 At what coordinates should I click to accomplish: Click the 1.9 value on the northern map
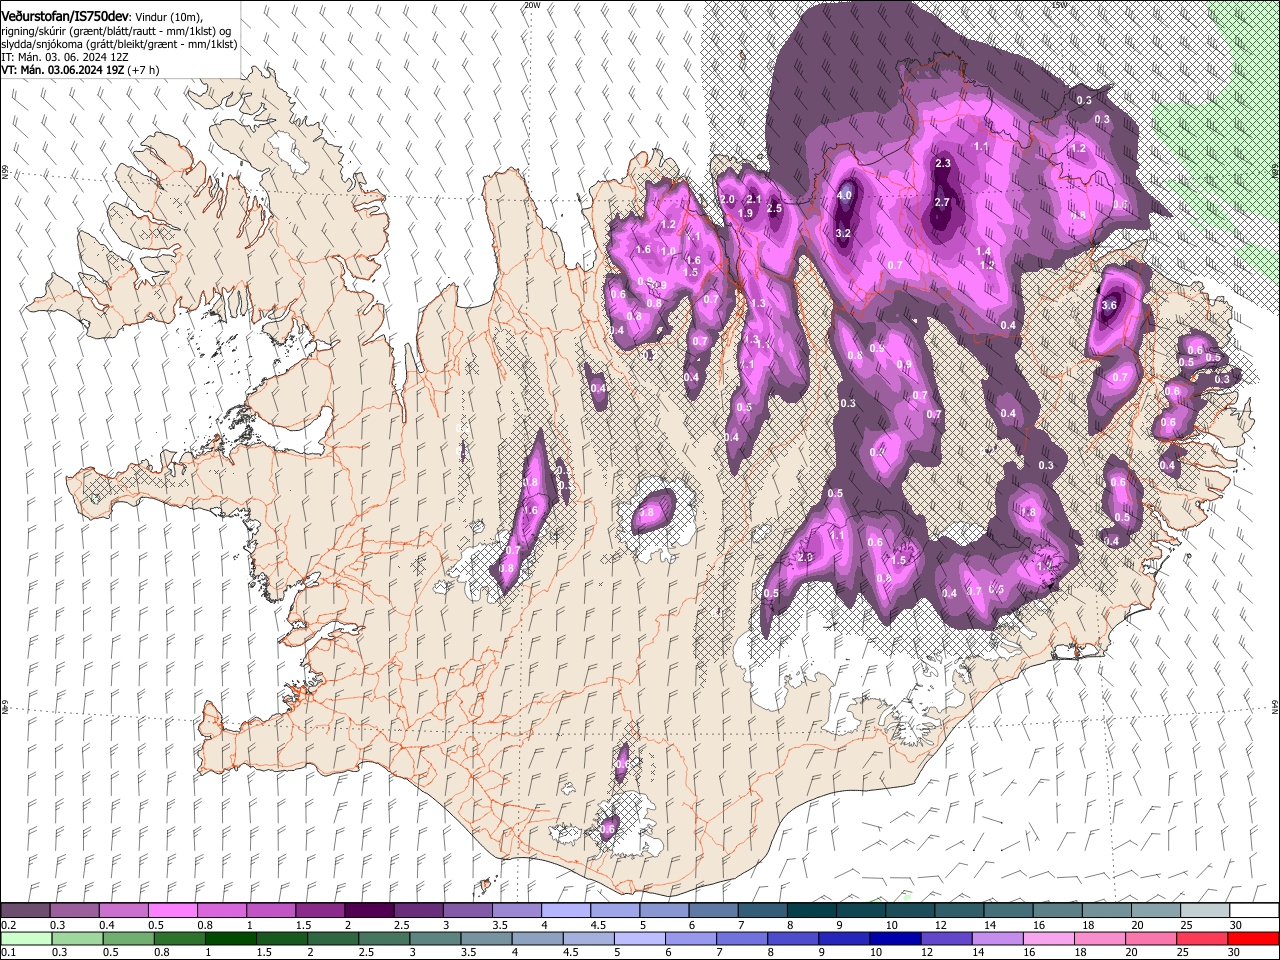pos(746,213)
